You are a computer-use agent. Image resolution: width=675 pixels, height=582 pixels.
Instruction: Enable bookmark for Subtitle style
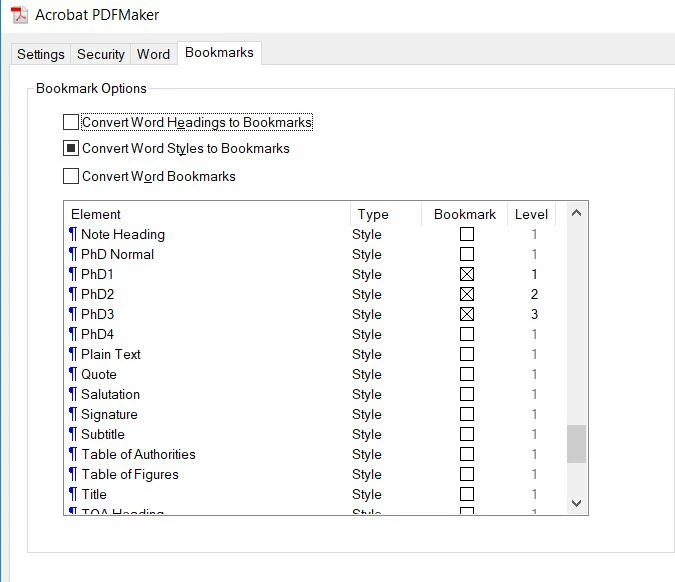point(467,434)
